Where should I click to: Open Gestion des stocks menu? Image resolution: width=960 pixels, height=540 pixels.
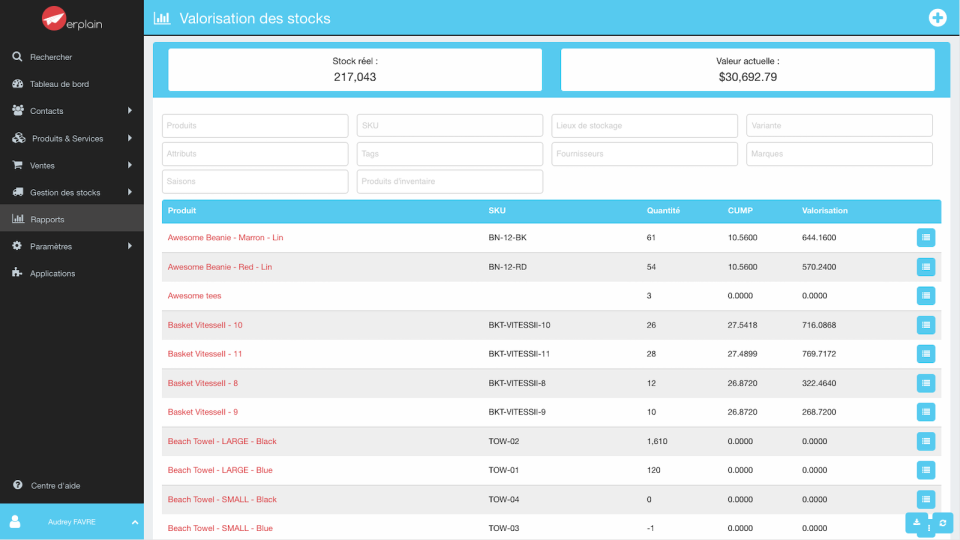[x=72, y=192]
